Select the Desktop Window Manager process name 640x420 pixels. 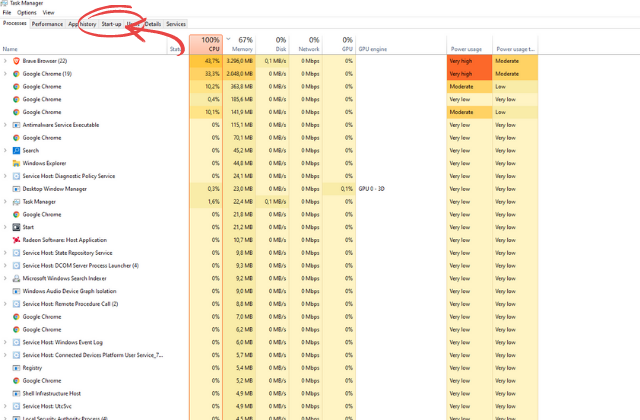point(55,189)
